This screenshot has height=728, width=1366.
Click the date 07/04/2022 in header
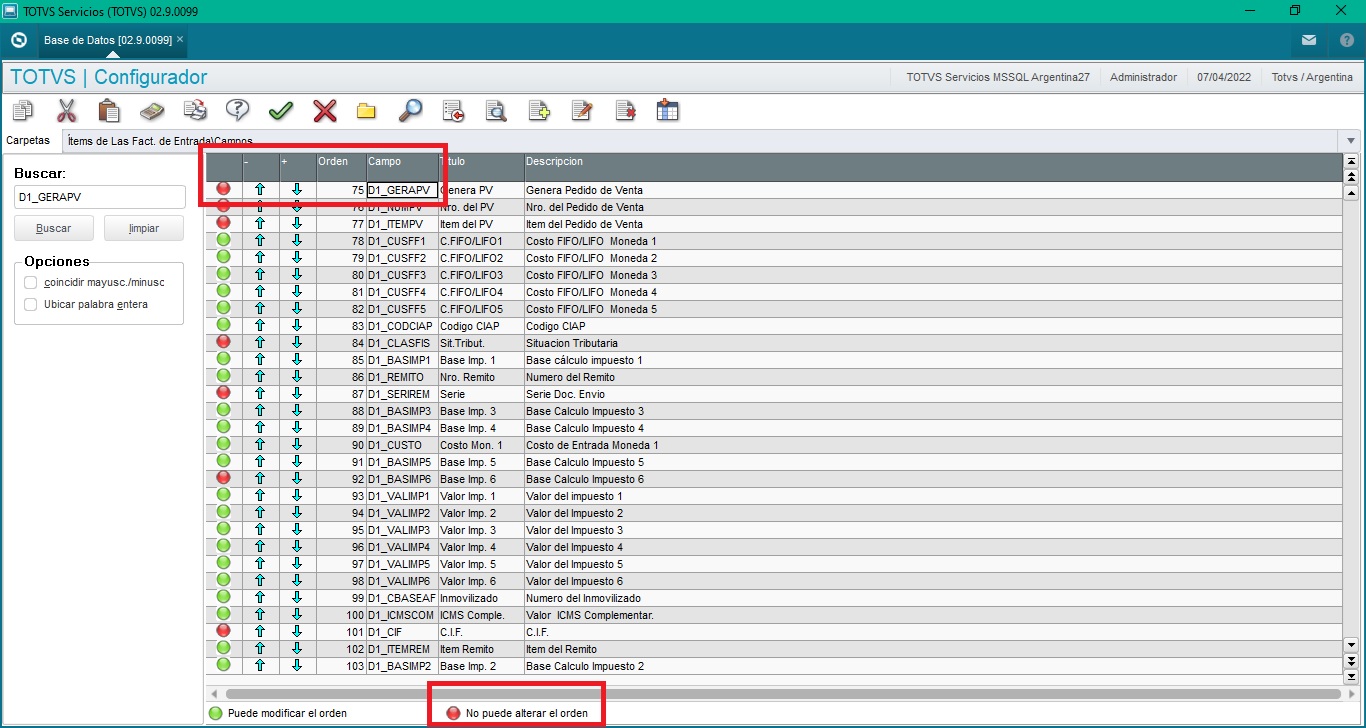point(1223,77)
